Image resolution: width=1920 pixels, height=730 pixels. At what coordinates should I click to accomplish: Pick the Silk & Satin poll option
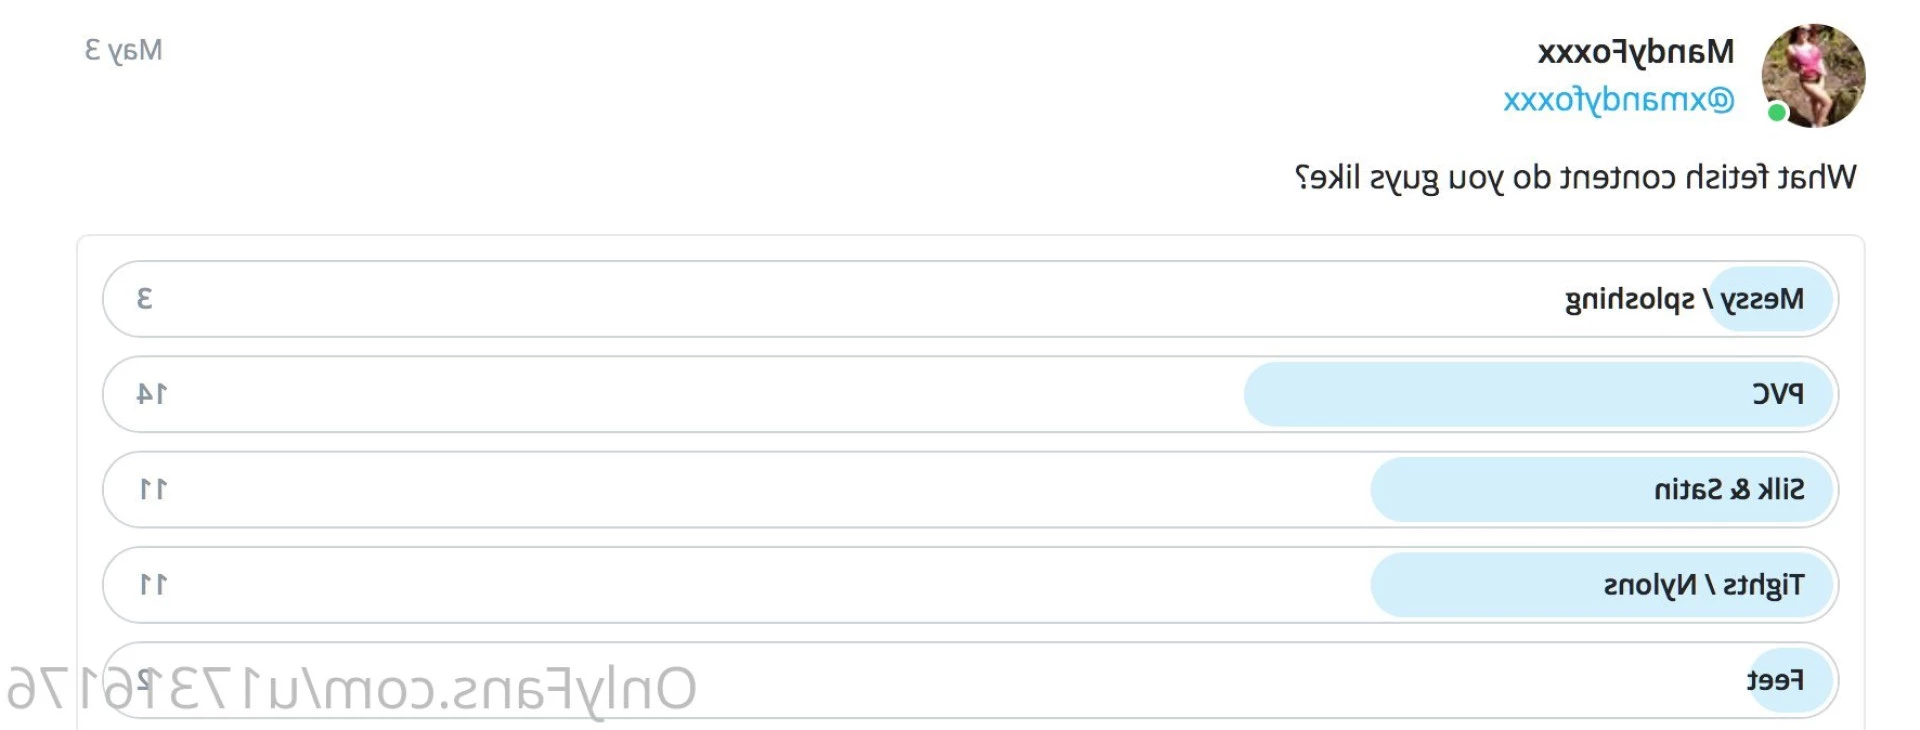970,489
